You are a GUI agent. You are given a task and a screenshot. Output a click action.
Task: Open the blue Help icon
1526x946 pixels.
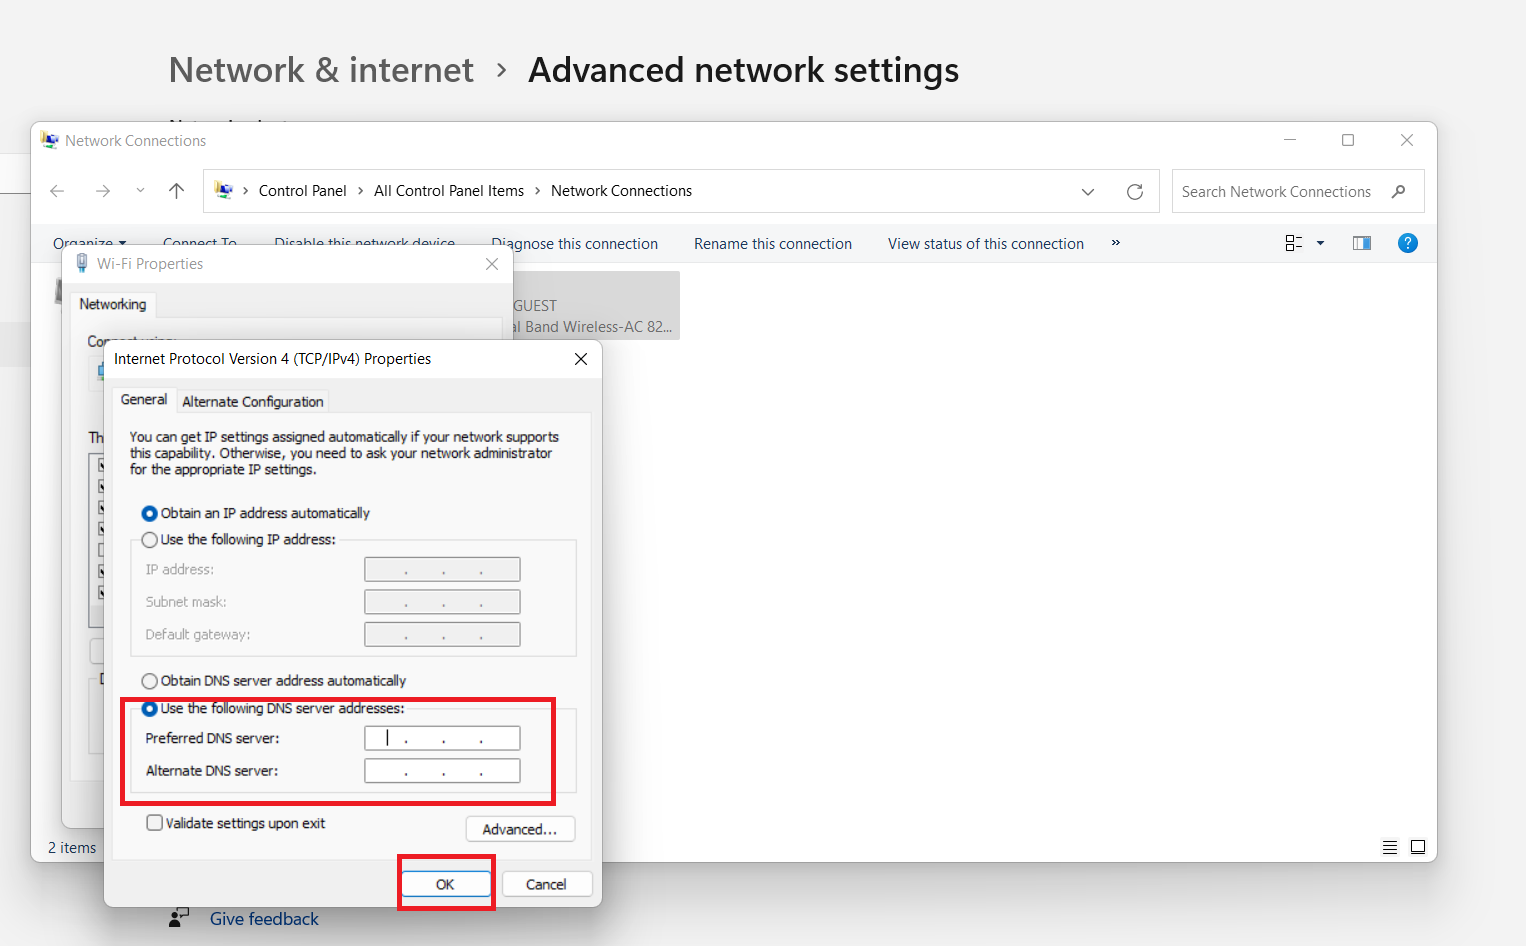pos(1407,243)
